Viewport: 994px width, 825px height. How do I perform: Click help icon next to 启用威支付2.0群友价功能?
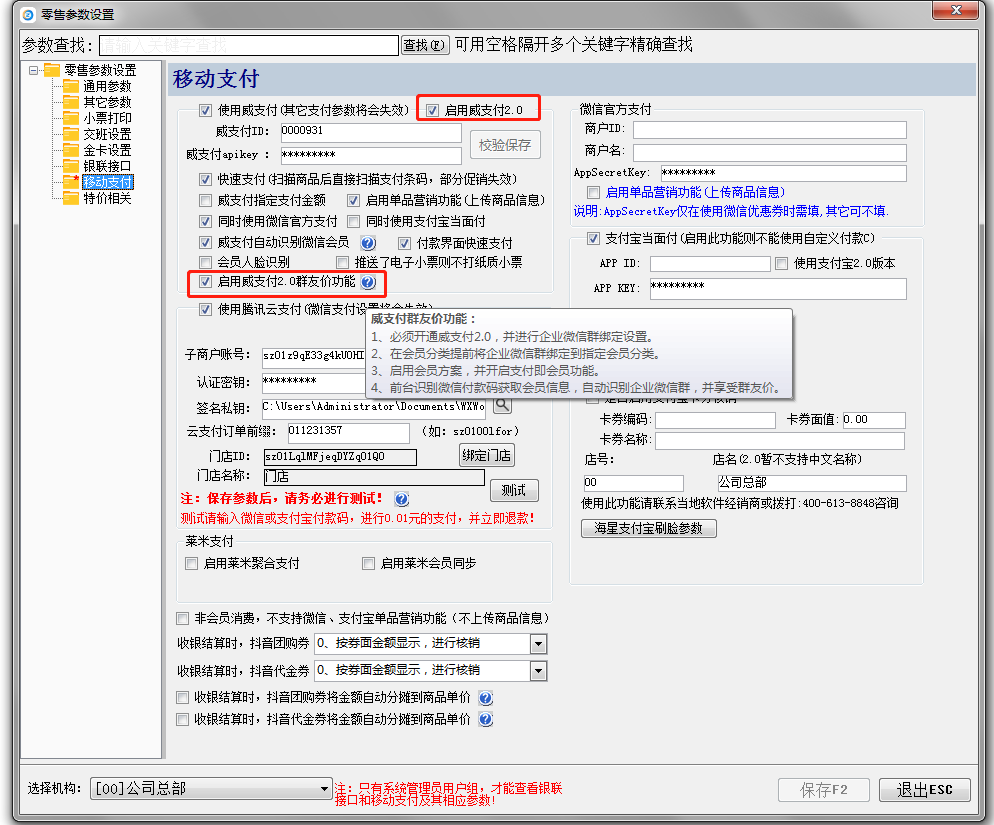pyautogui.click(x=368, y=282)
